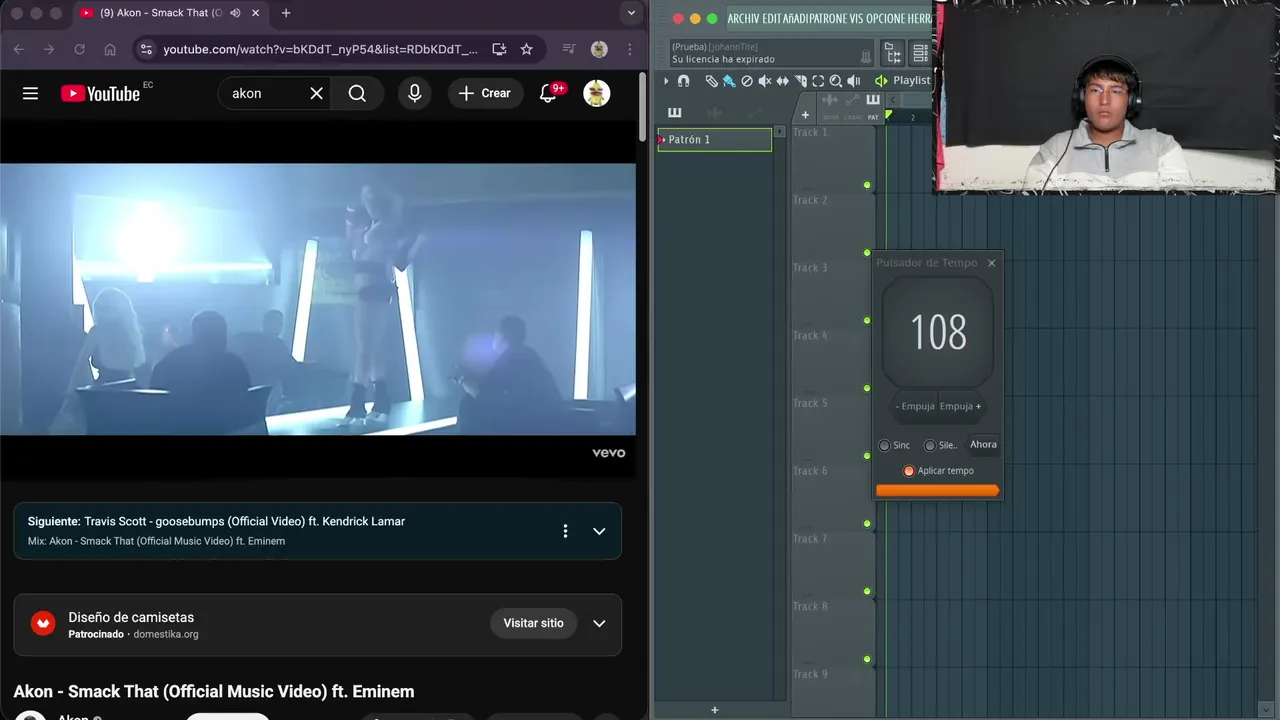The image size is (1280, 720).
Task: Click the hint panel metronome icon
Action: 866,56
